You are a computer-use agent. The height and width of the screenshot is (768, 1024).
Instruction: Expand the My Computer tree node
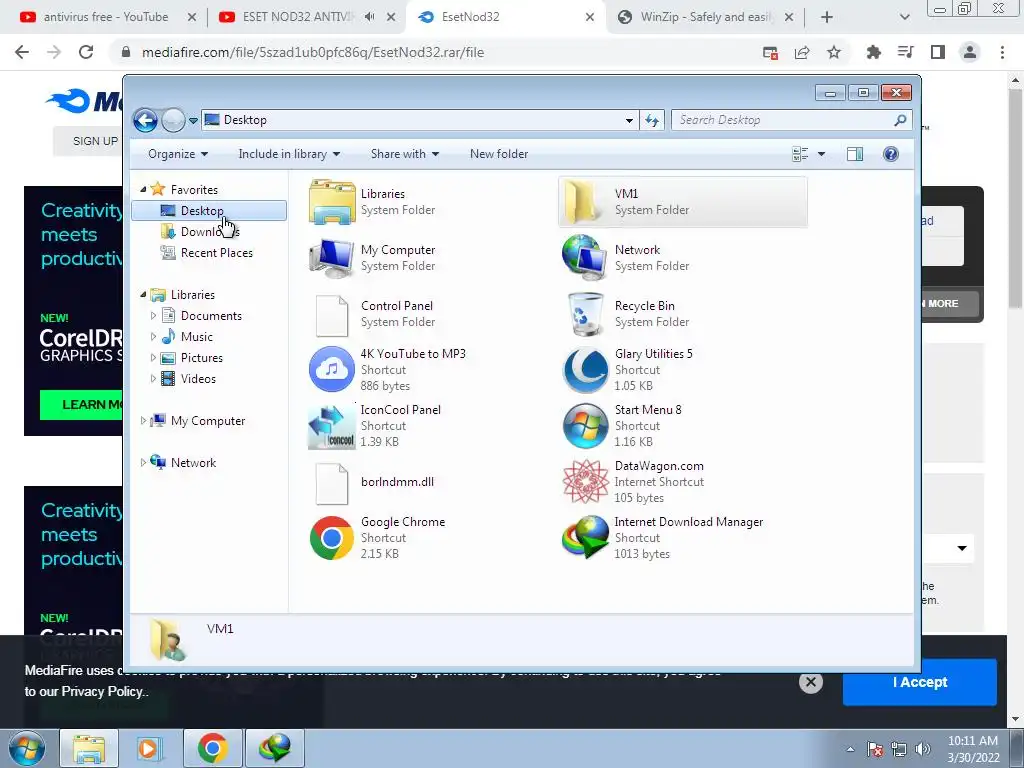click(x=143, y=421)
